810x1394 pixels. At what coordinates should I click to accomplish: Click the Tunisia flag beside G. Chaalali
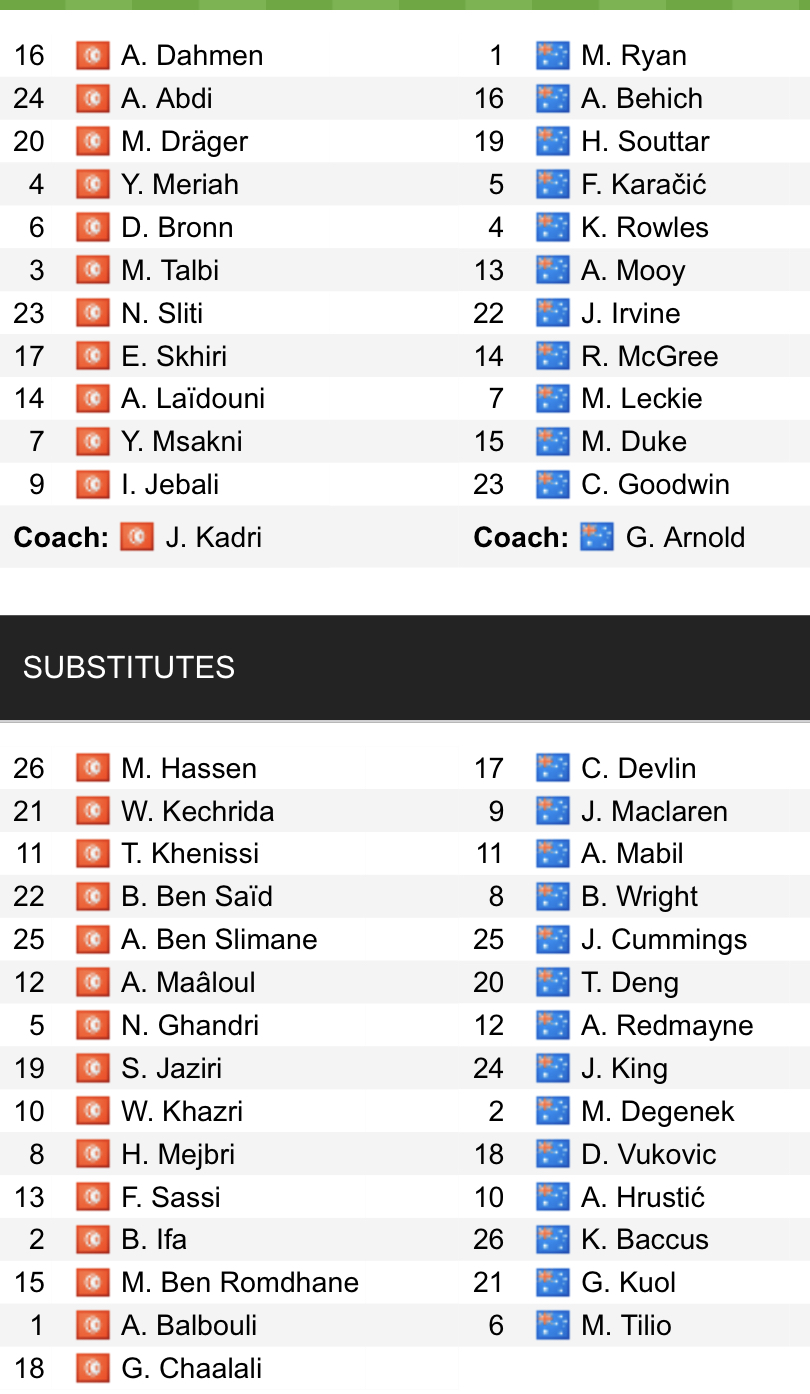(92, 1368)
